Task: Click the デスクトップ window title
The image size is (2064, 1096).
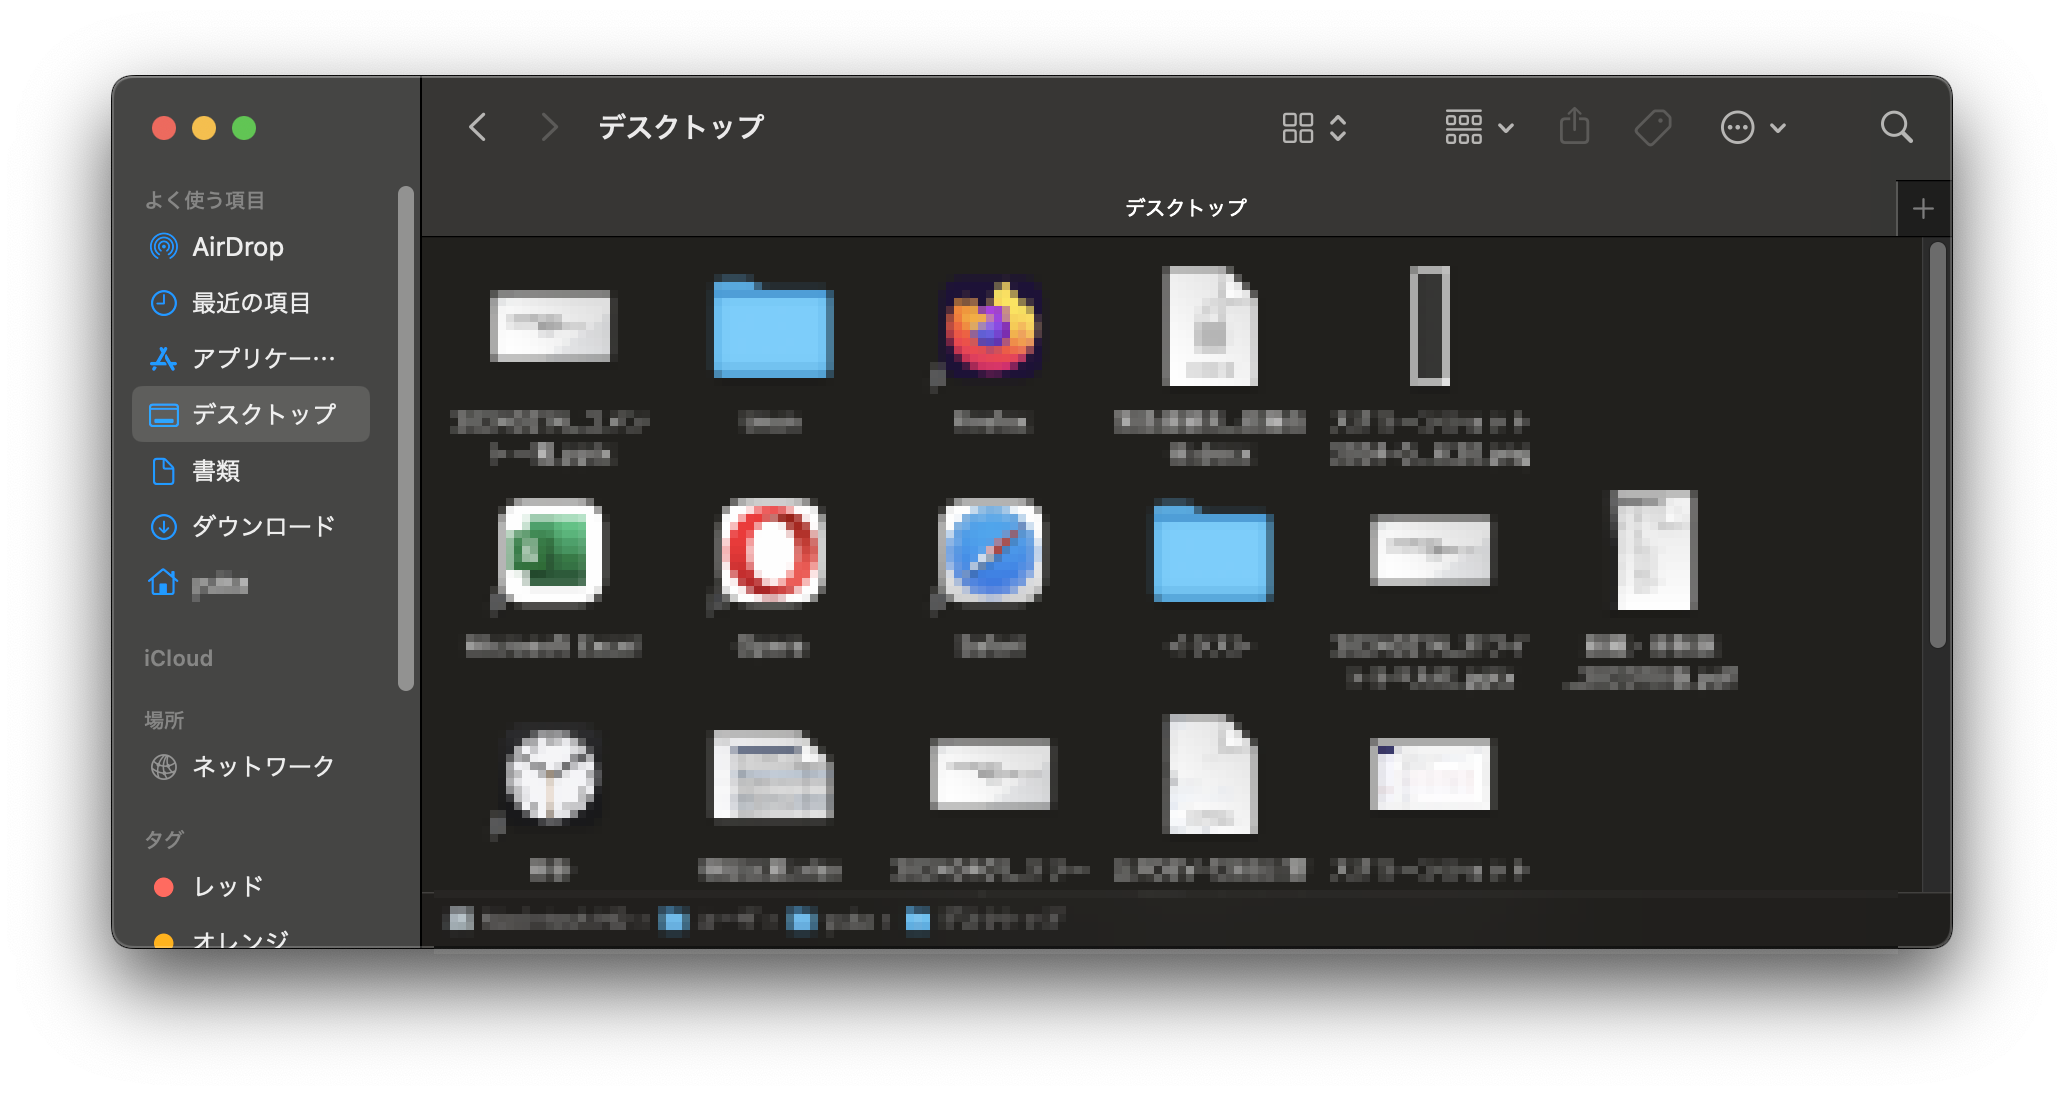Action: coord(681,127)
